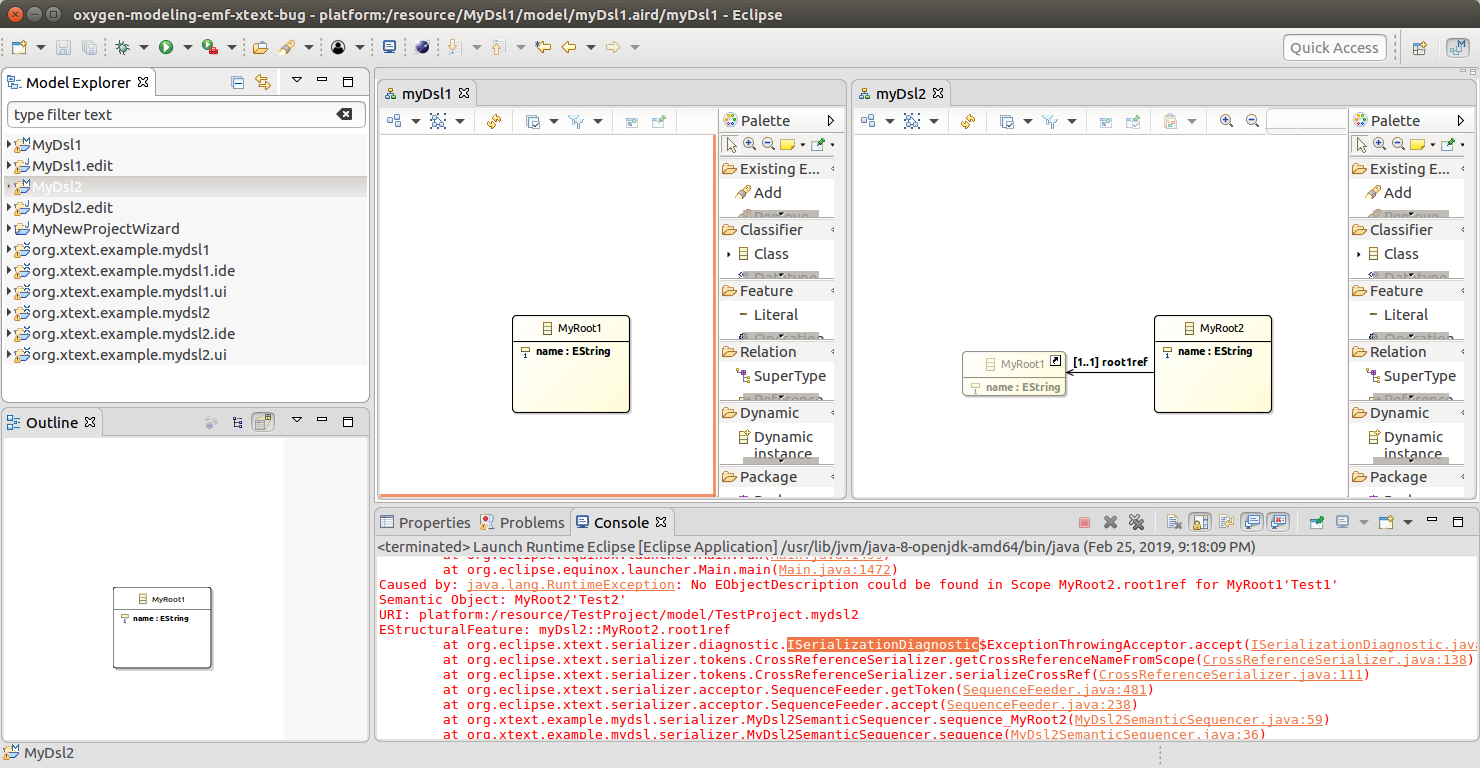Select the arrow selection tool in myDsl1 palette
The height and width of the screenshot is (768, 1480).
tap(732, 145)
